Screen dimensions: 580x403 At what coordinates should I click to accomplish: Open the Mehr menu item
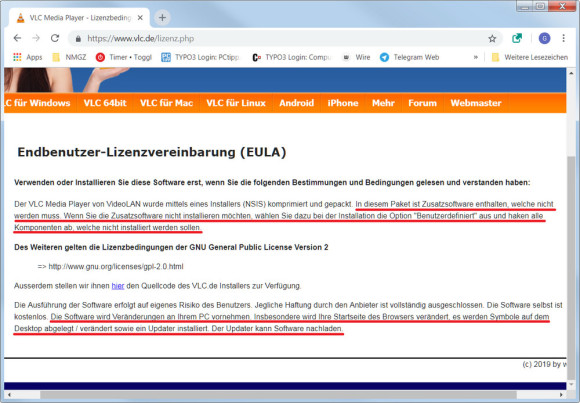coord(383,103)
